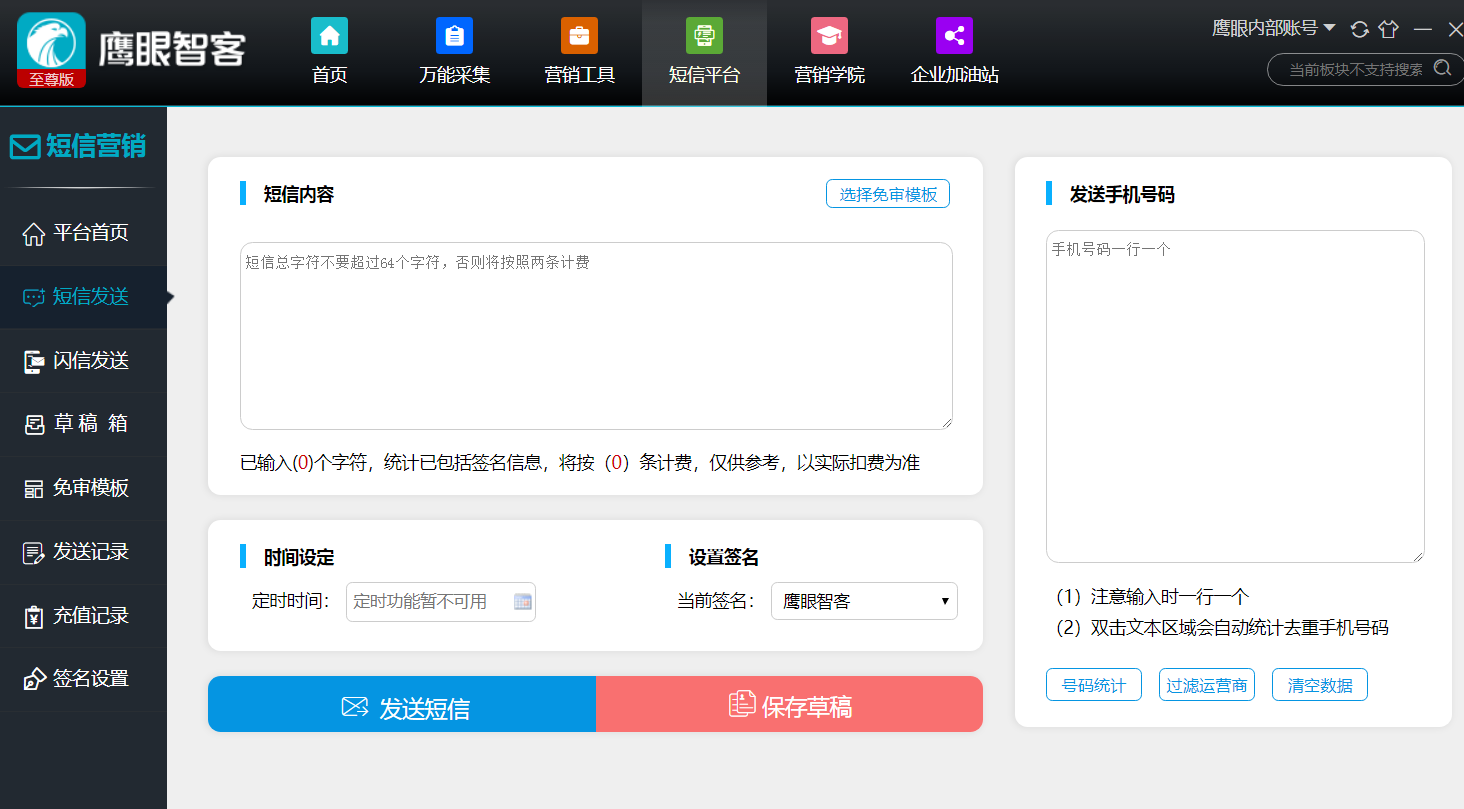Viewport: 1464px width, 809px height.
Task: Click the 手机号码一行一个 phone numbers text area
Action: click(1235, 397)
